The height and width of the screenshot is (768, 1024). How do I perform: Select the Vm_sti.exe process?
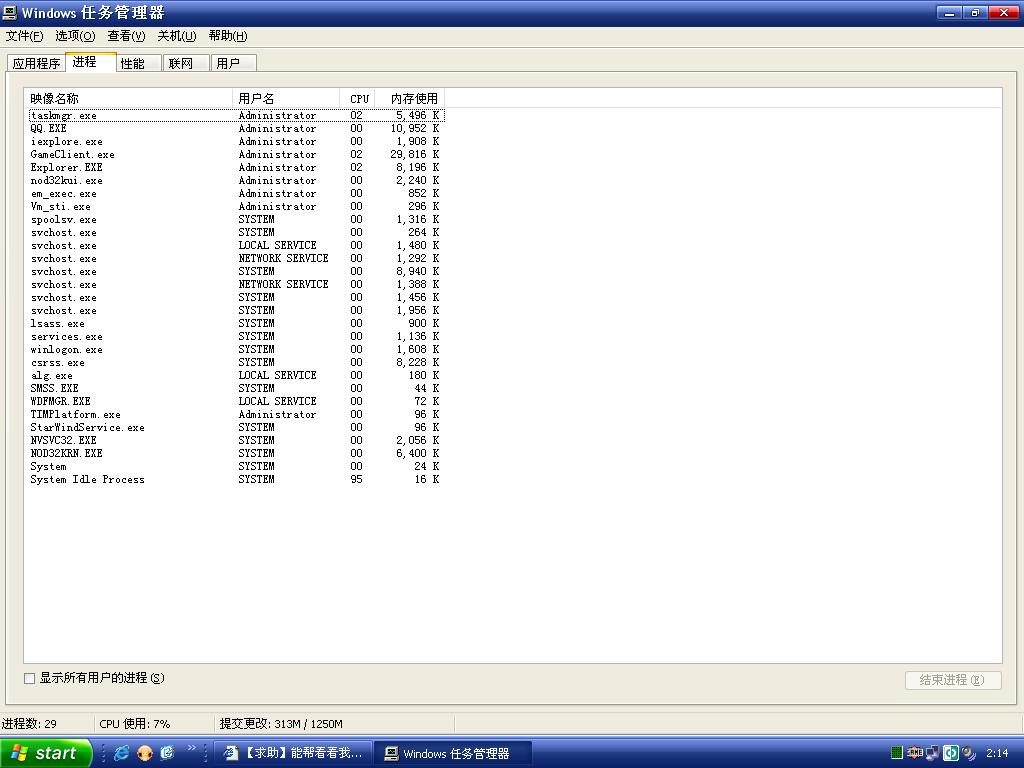236,207
